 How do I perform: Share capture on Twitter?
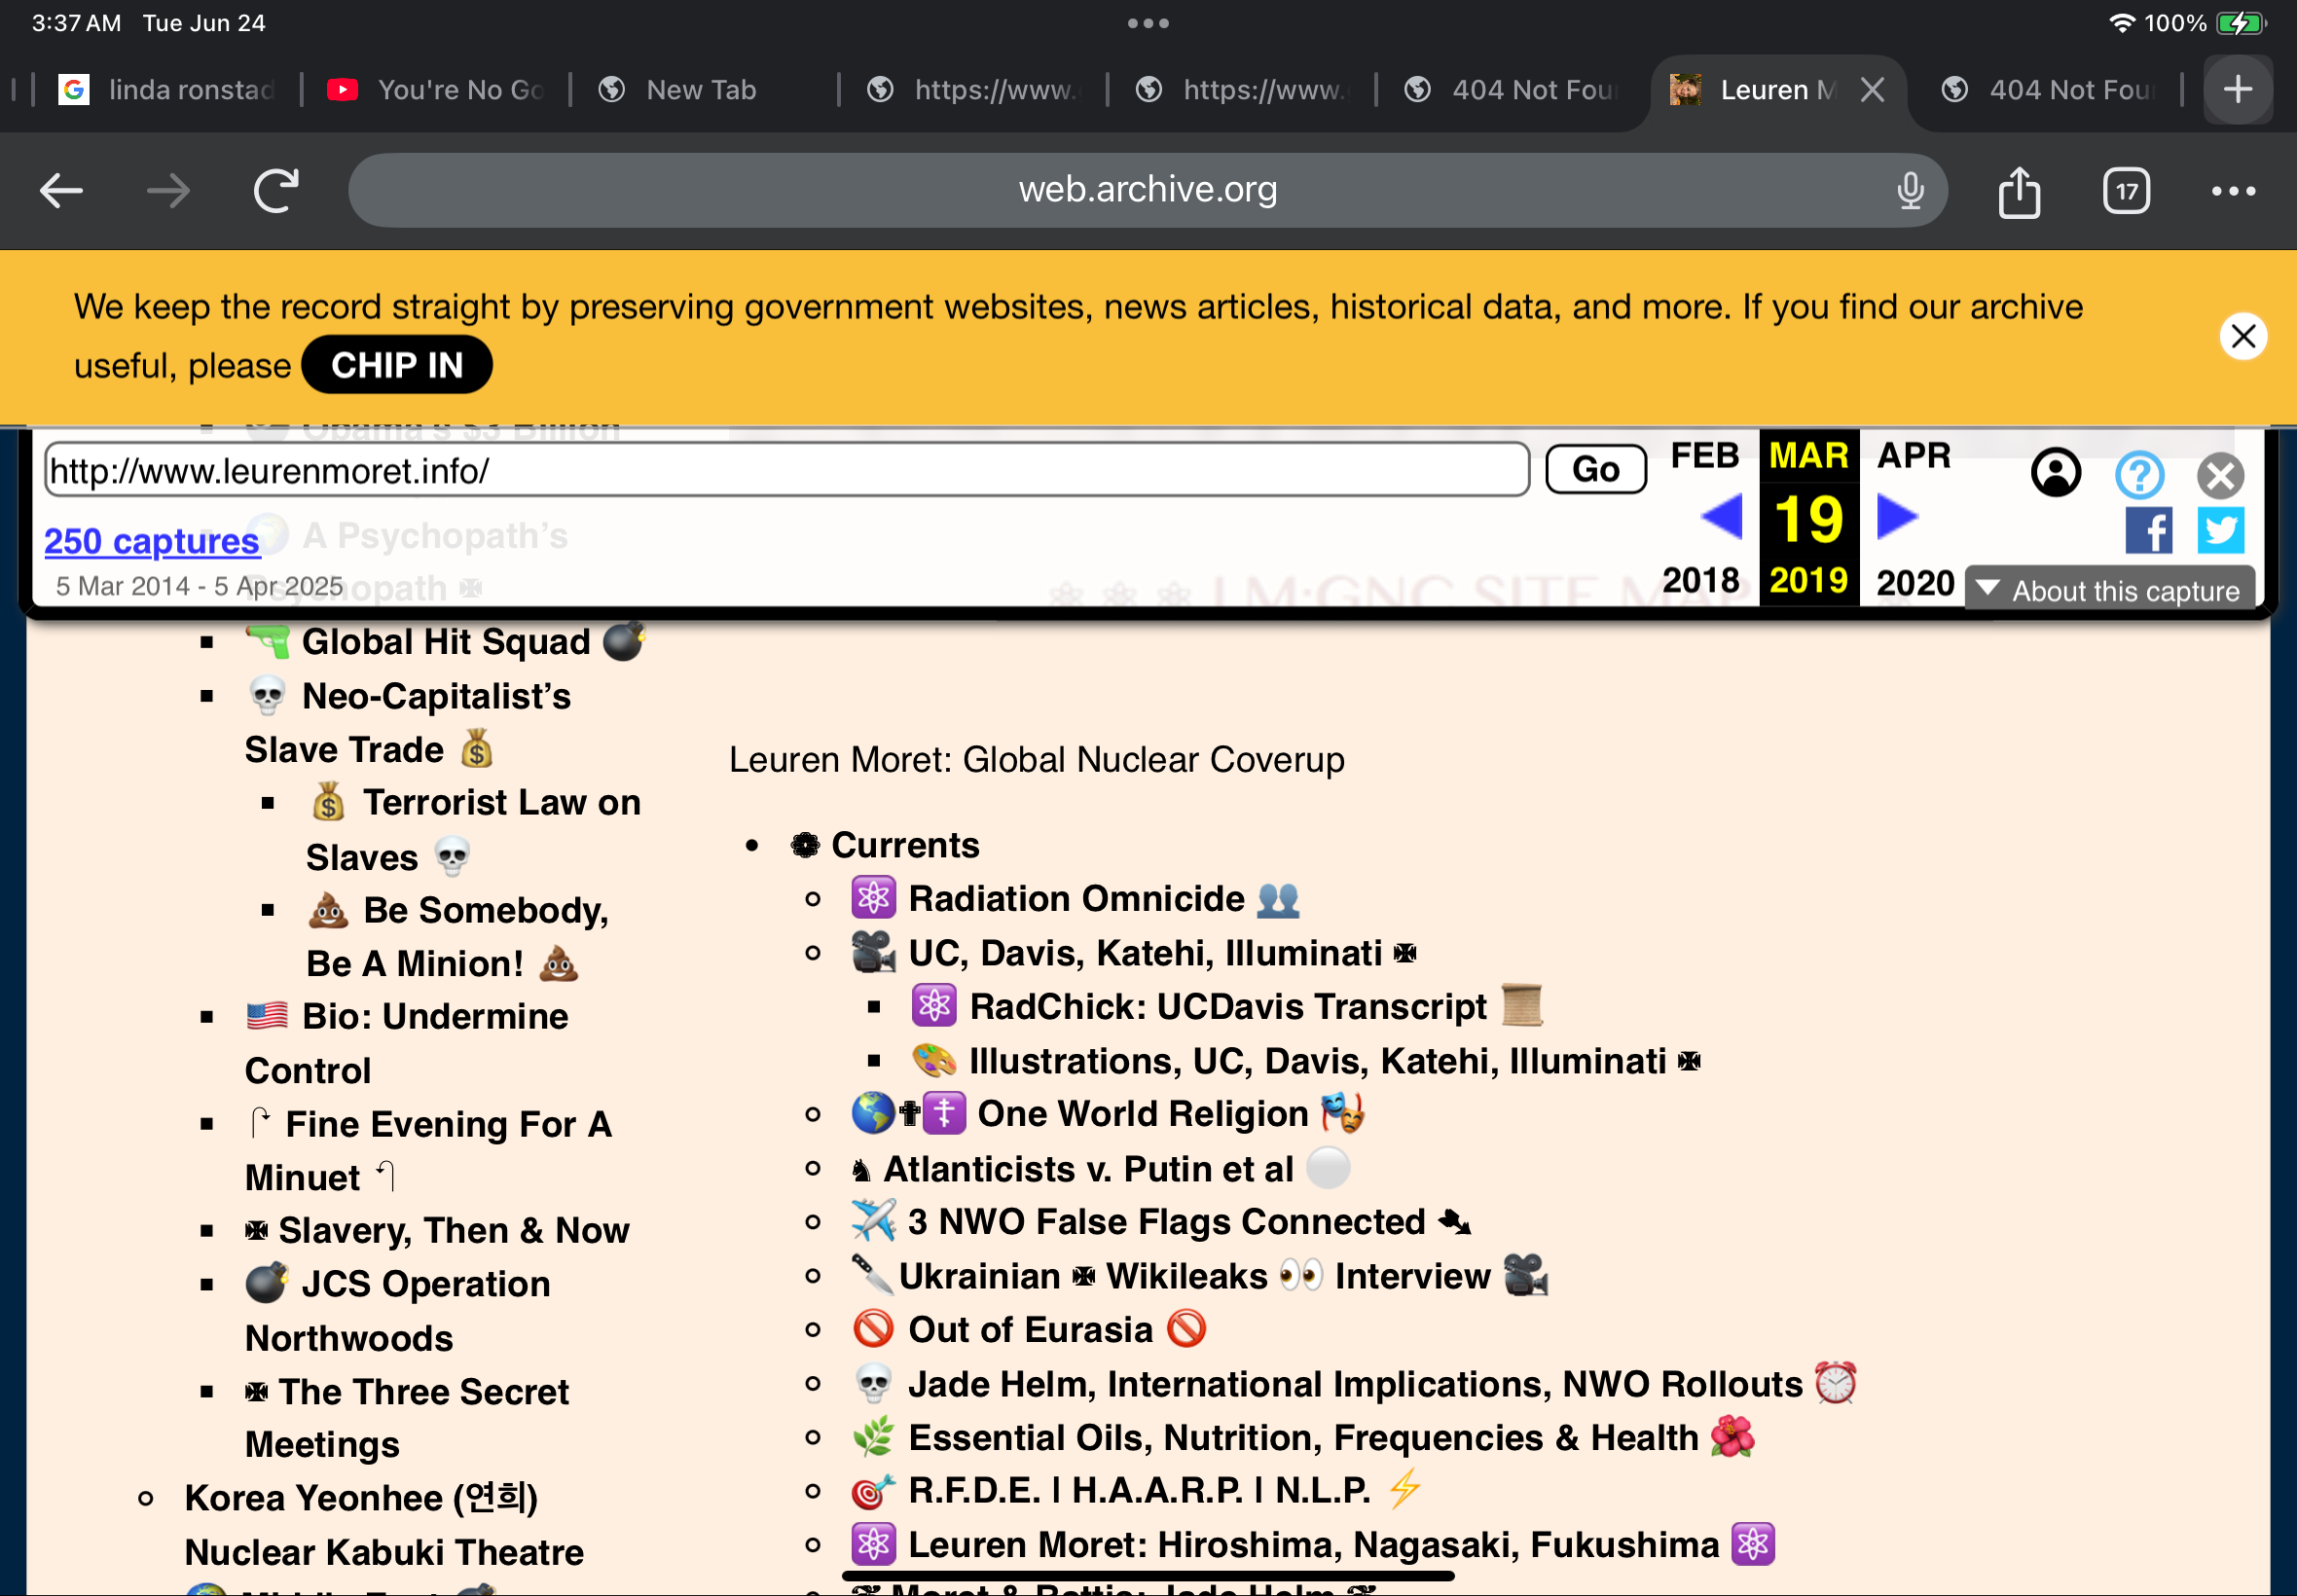click(2220, 530)
